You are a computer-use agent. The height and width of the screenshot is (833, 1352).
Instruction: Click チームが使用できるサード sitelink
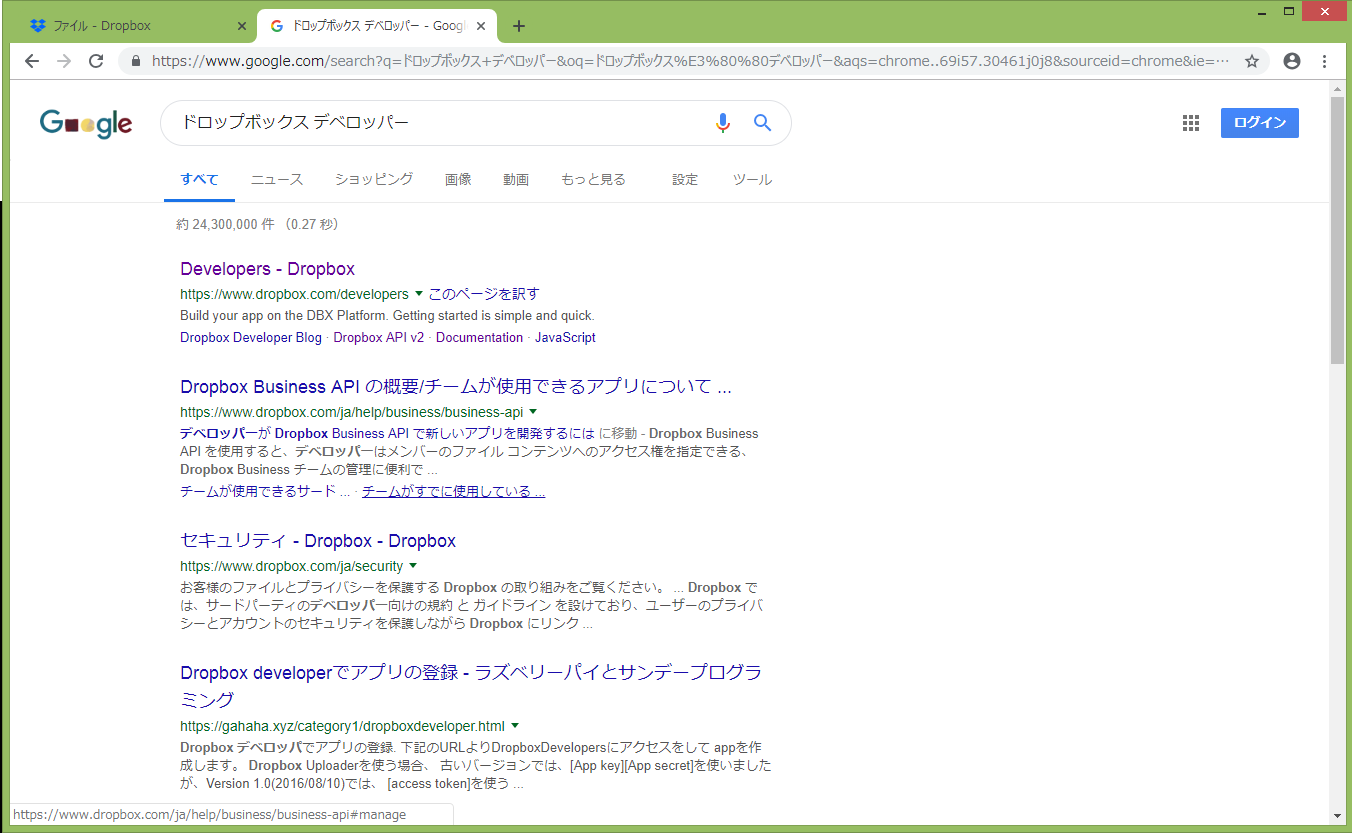pos(265,492)
